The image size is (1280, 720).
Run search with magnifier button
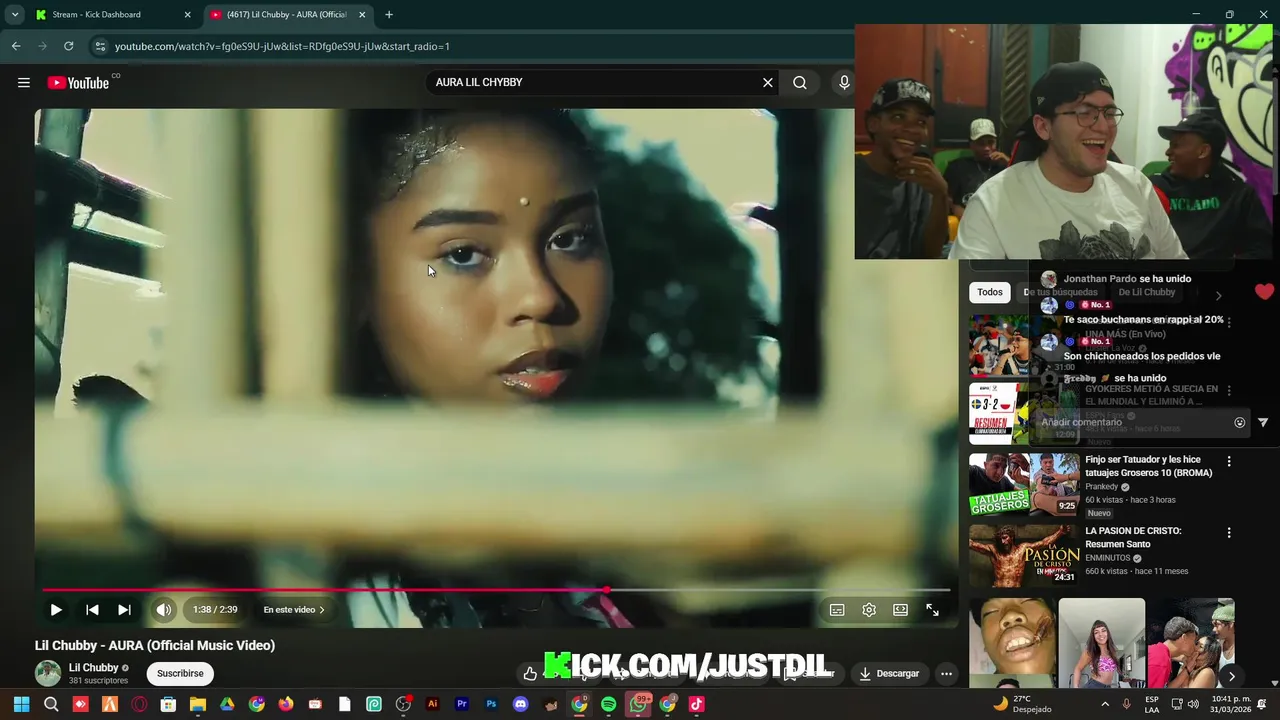point(800,83)
